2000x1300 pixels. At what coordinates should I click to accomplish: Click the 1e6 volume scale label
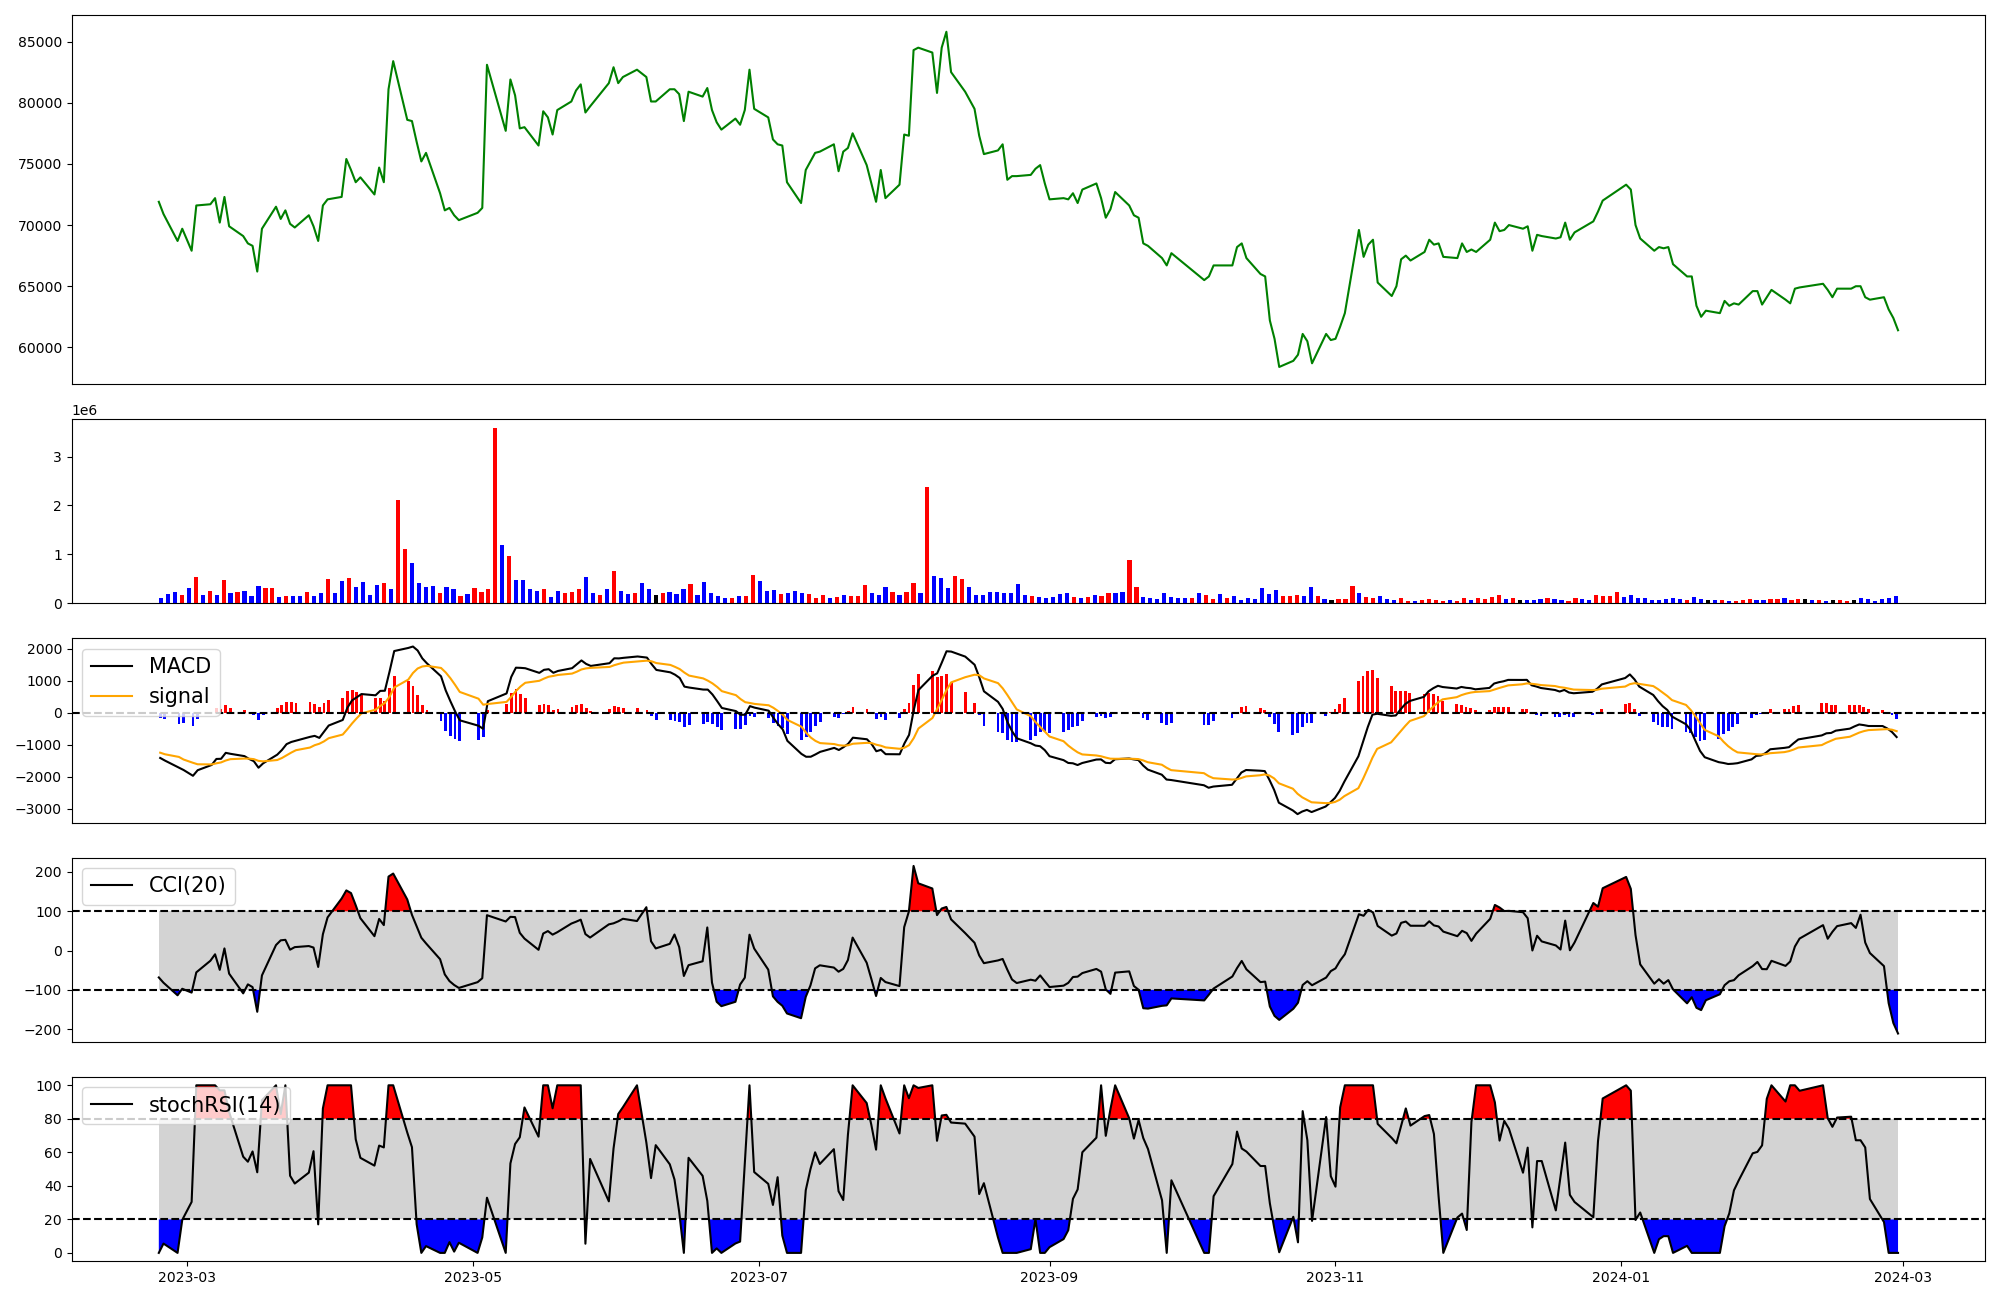[x=84, y=411]
